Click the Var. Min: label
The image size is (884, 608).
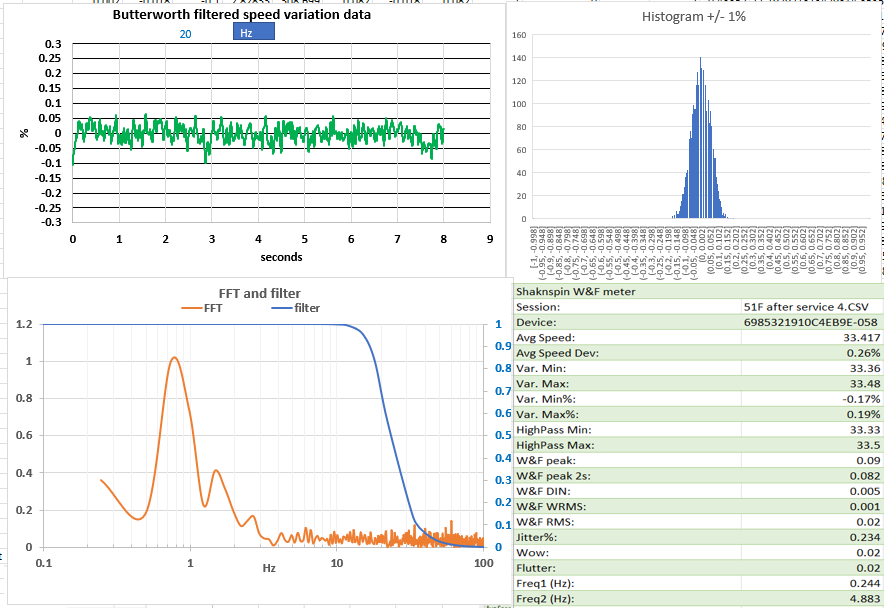point(541,368)
